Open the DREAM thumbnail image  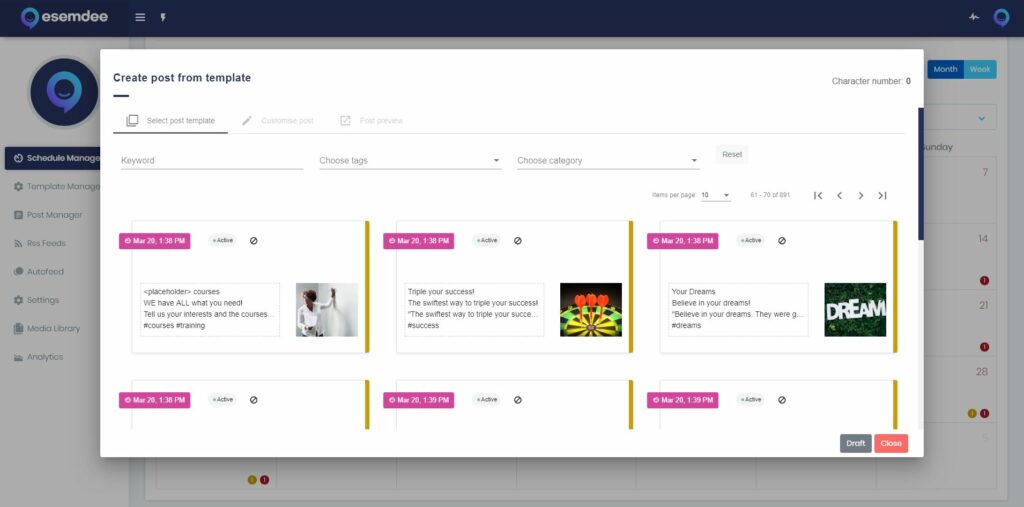(855, 310)
